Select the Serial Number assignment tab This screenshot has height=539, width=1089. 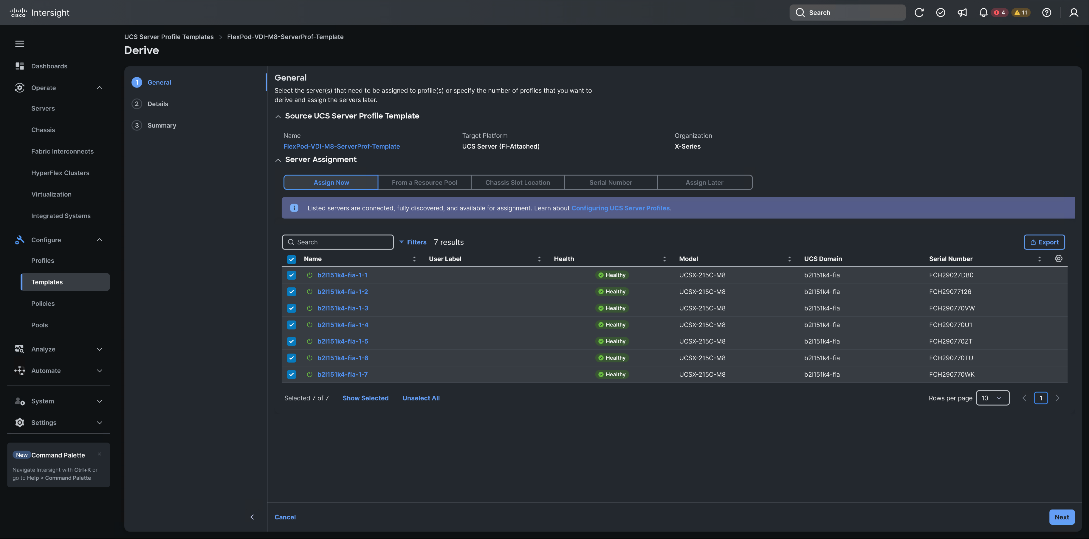(x=610, y=183)
